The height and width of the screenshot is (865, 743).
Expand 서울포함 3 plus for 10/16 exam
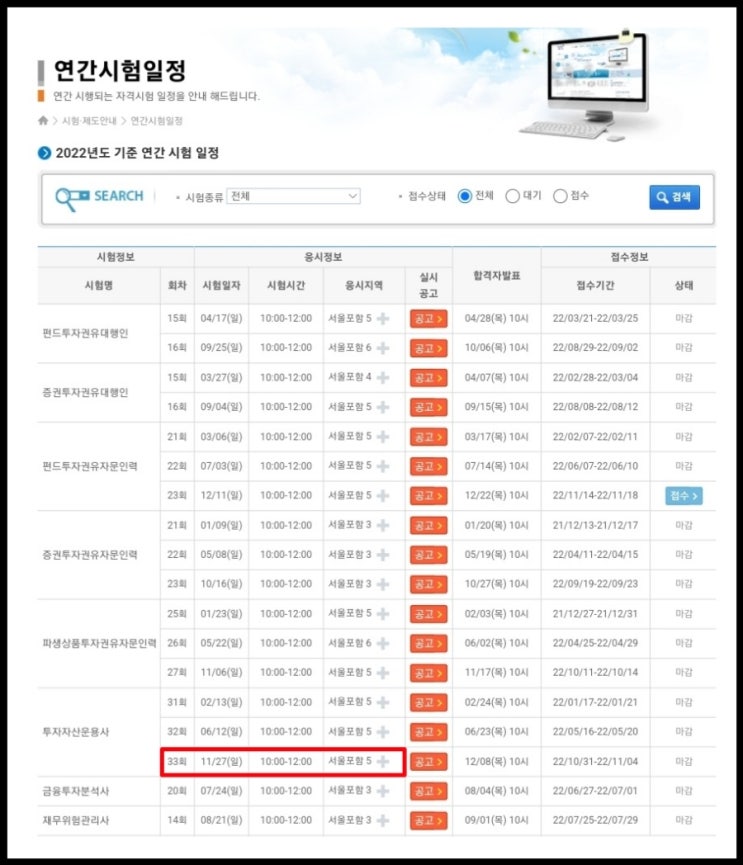[x=383, y=584]
